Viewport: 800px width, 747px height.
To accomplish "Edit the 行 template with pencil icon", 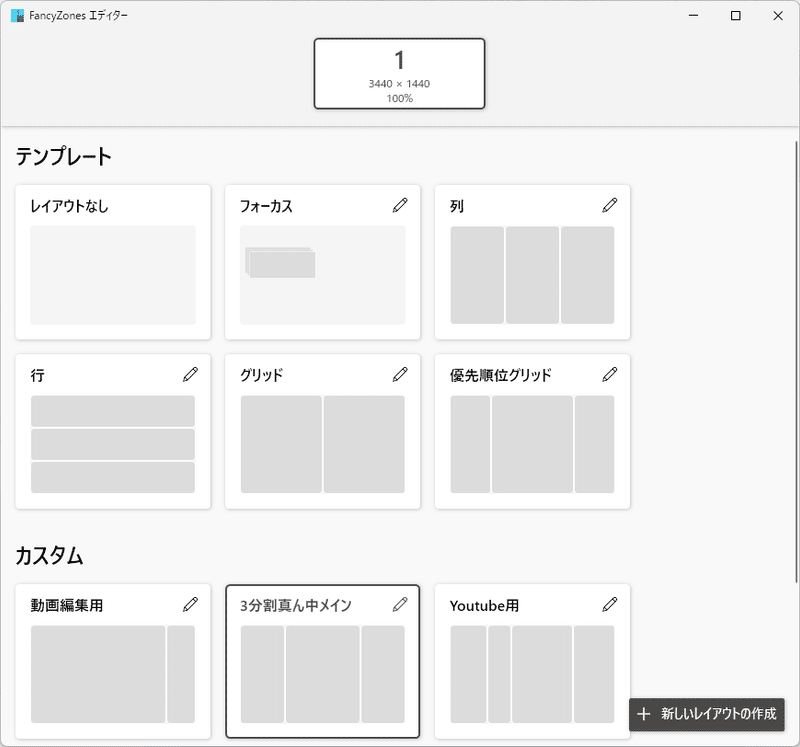I will pos(190,375).
